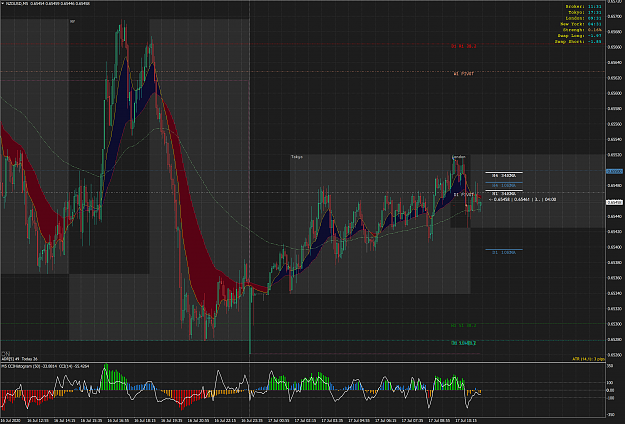Viewport: 625px width, 424px height.
Task: Click the 17 Jul 10:15 time axis label
Action: pyautogui.click(x=466, y=420)
